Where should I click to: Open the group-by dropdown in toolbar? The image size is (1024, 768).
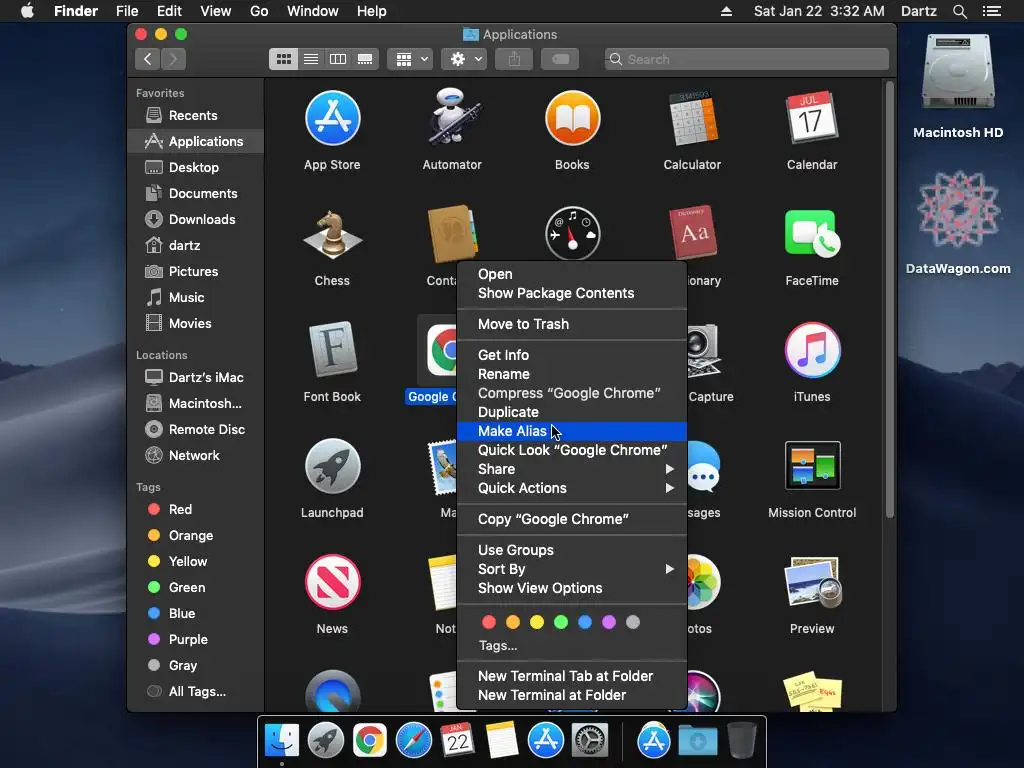410,59
